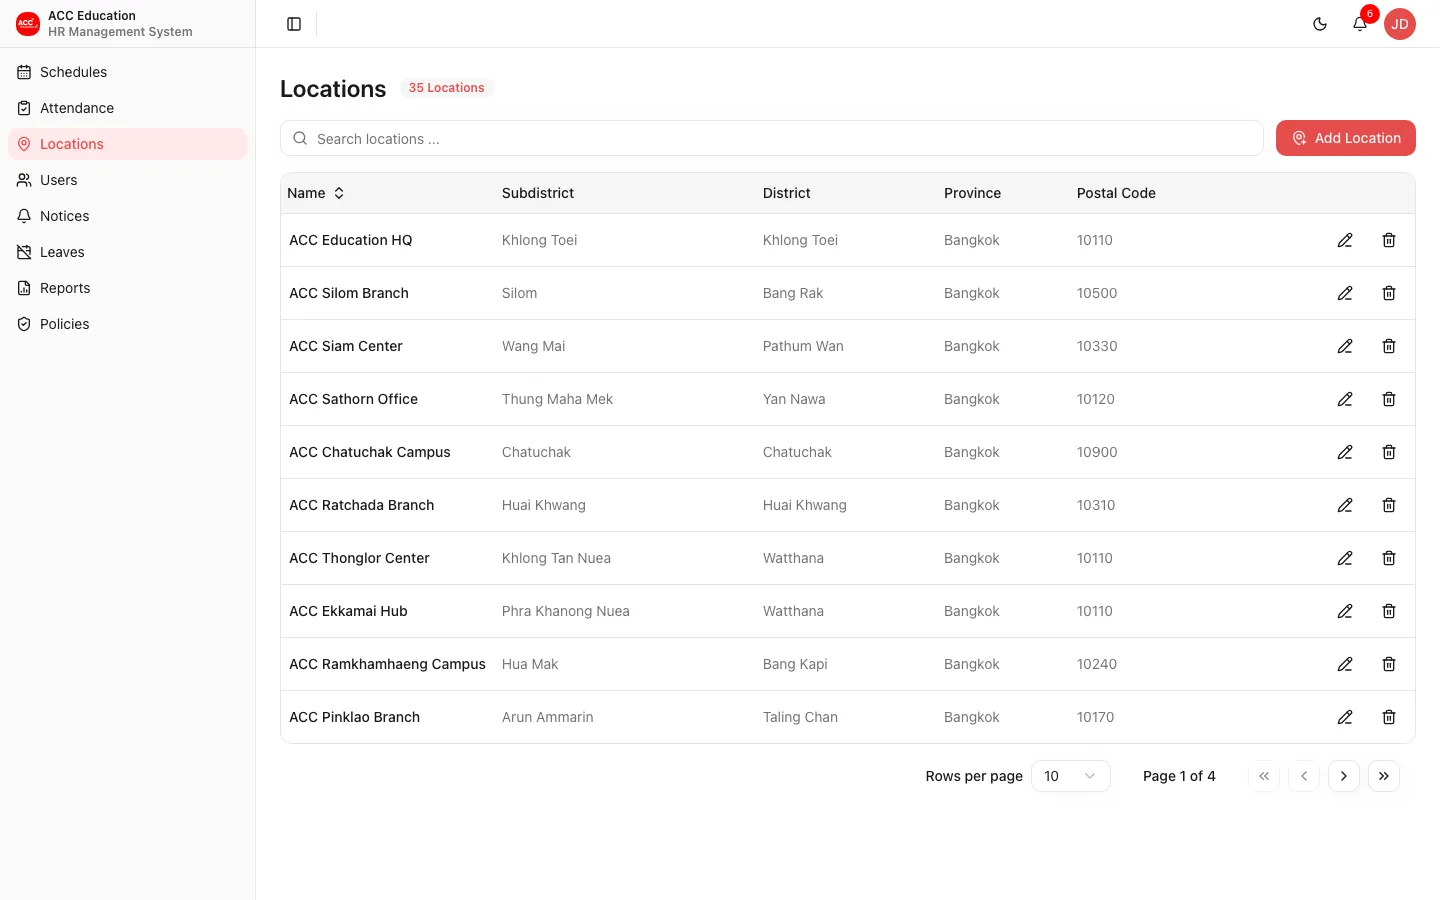The image size is (1440, 900).
Task: Toggle the sidebar panel
Action: tap(294, 24)
